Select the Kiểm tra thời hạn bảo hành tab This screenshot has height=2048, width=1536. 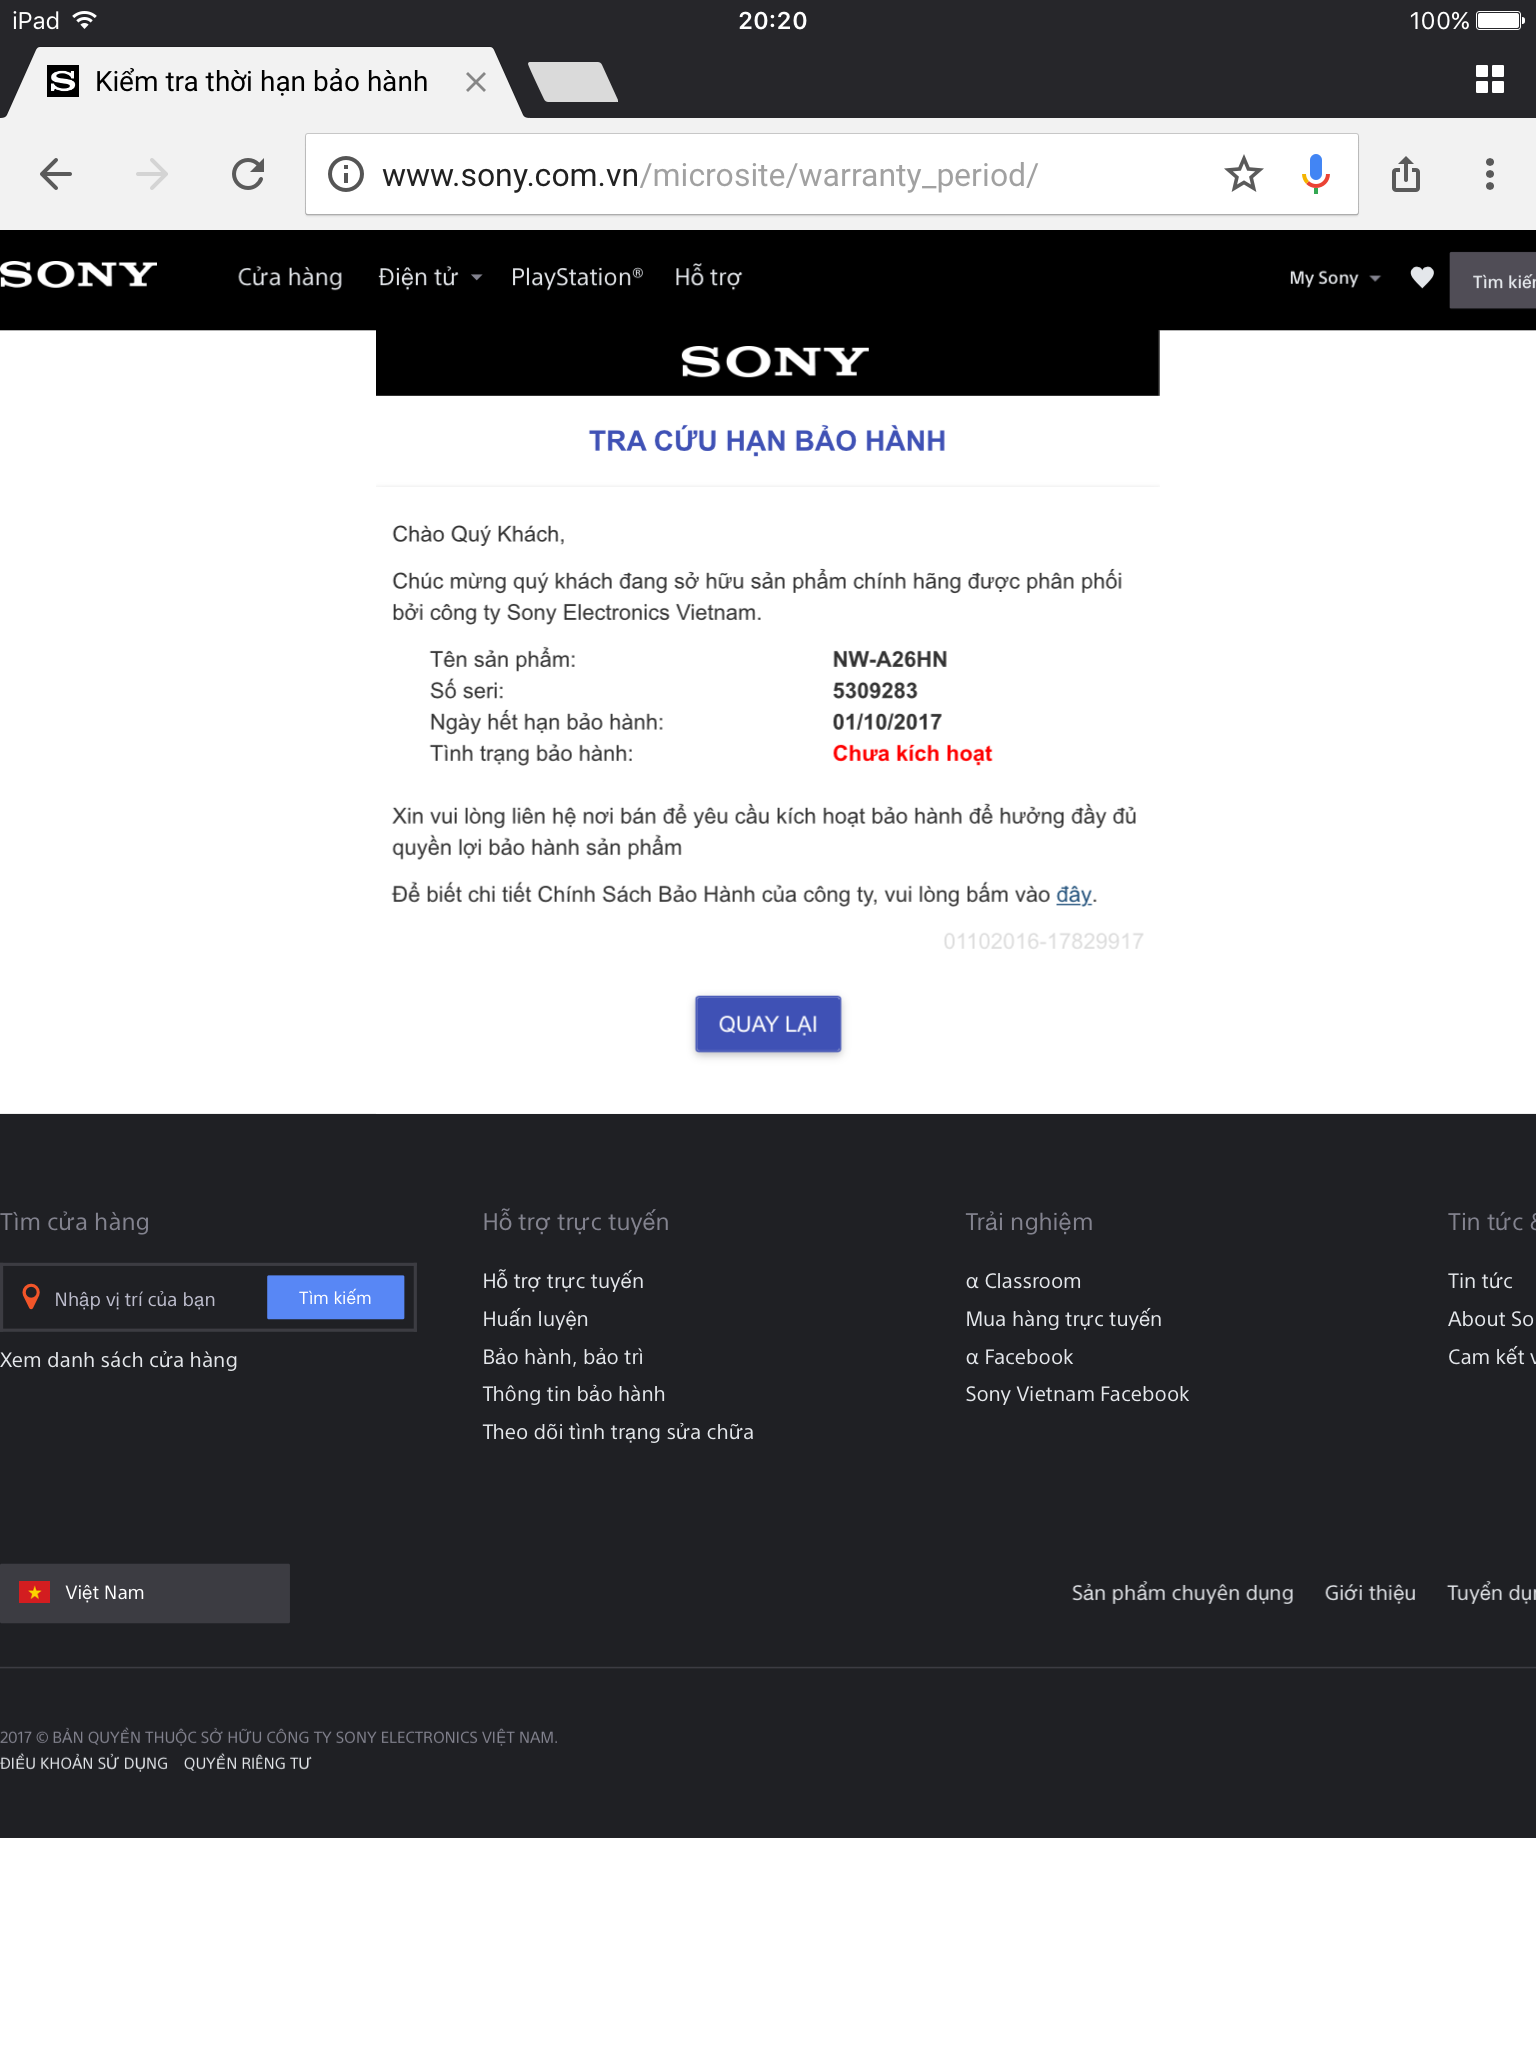coord(262,82)
